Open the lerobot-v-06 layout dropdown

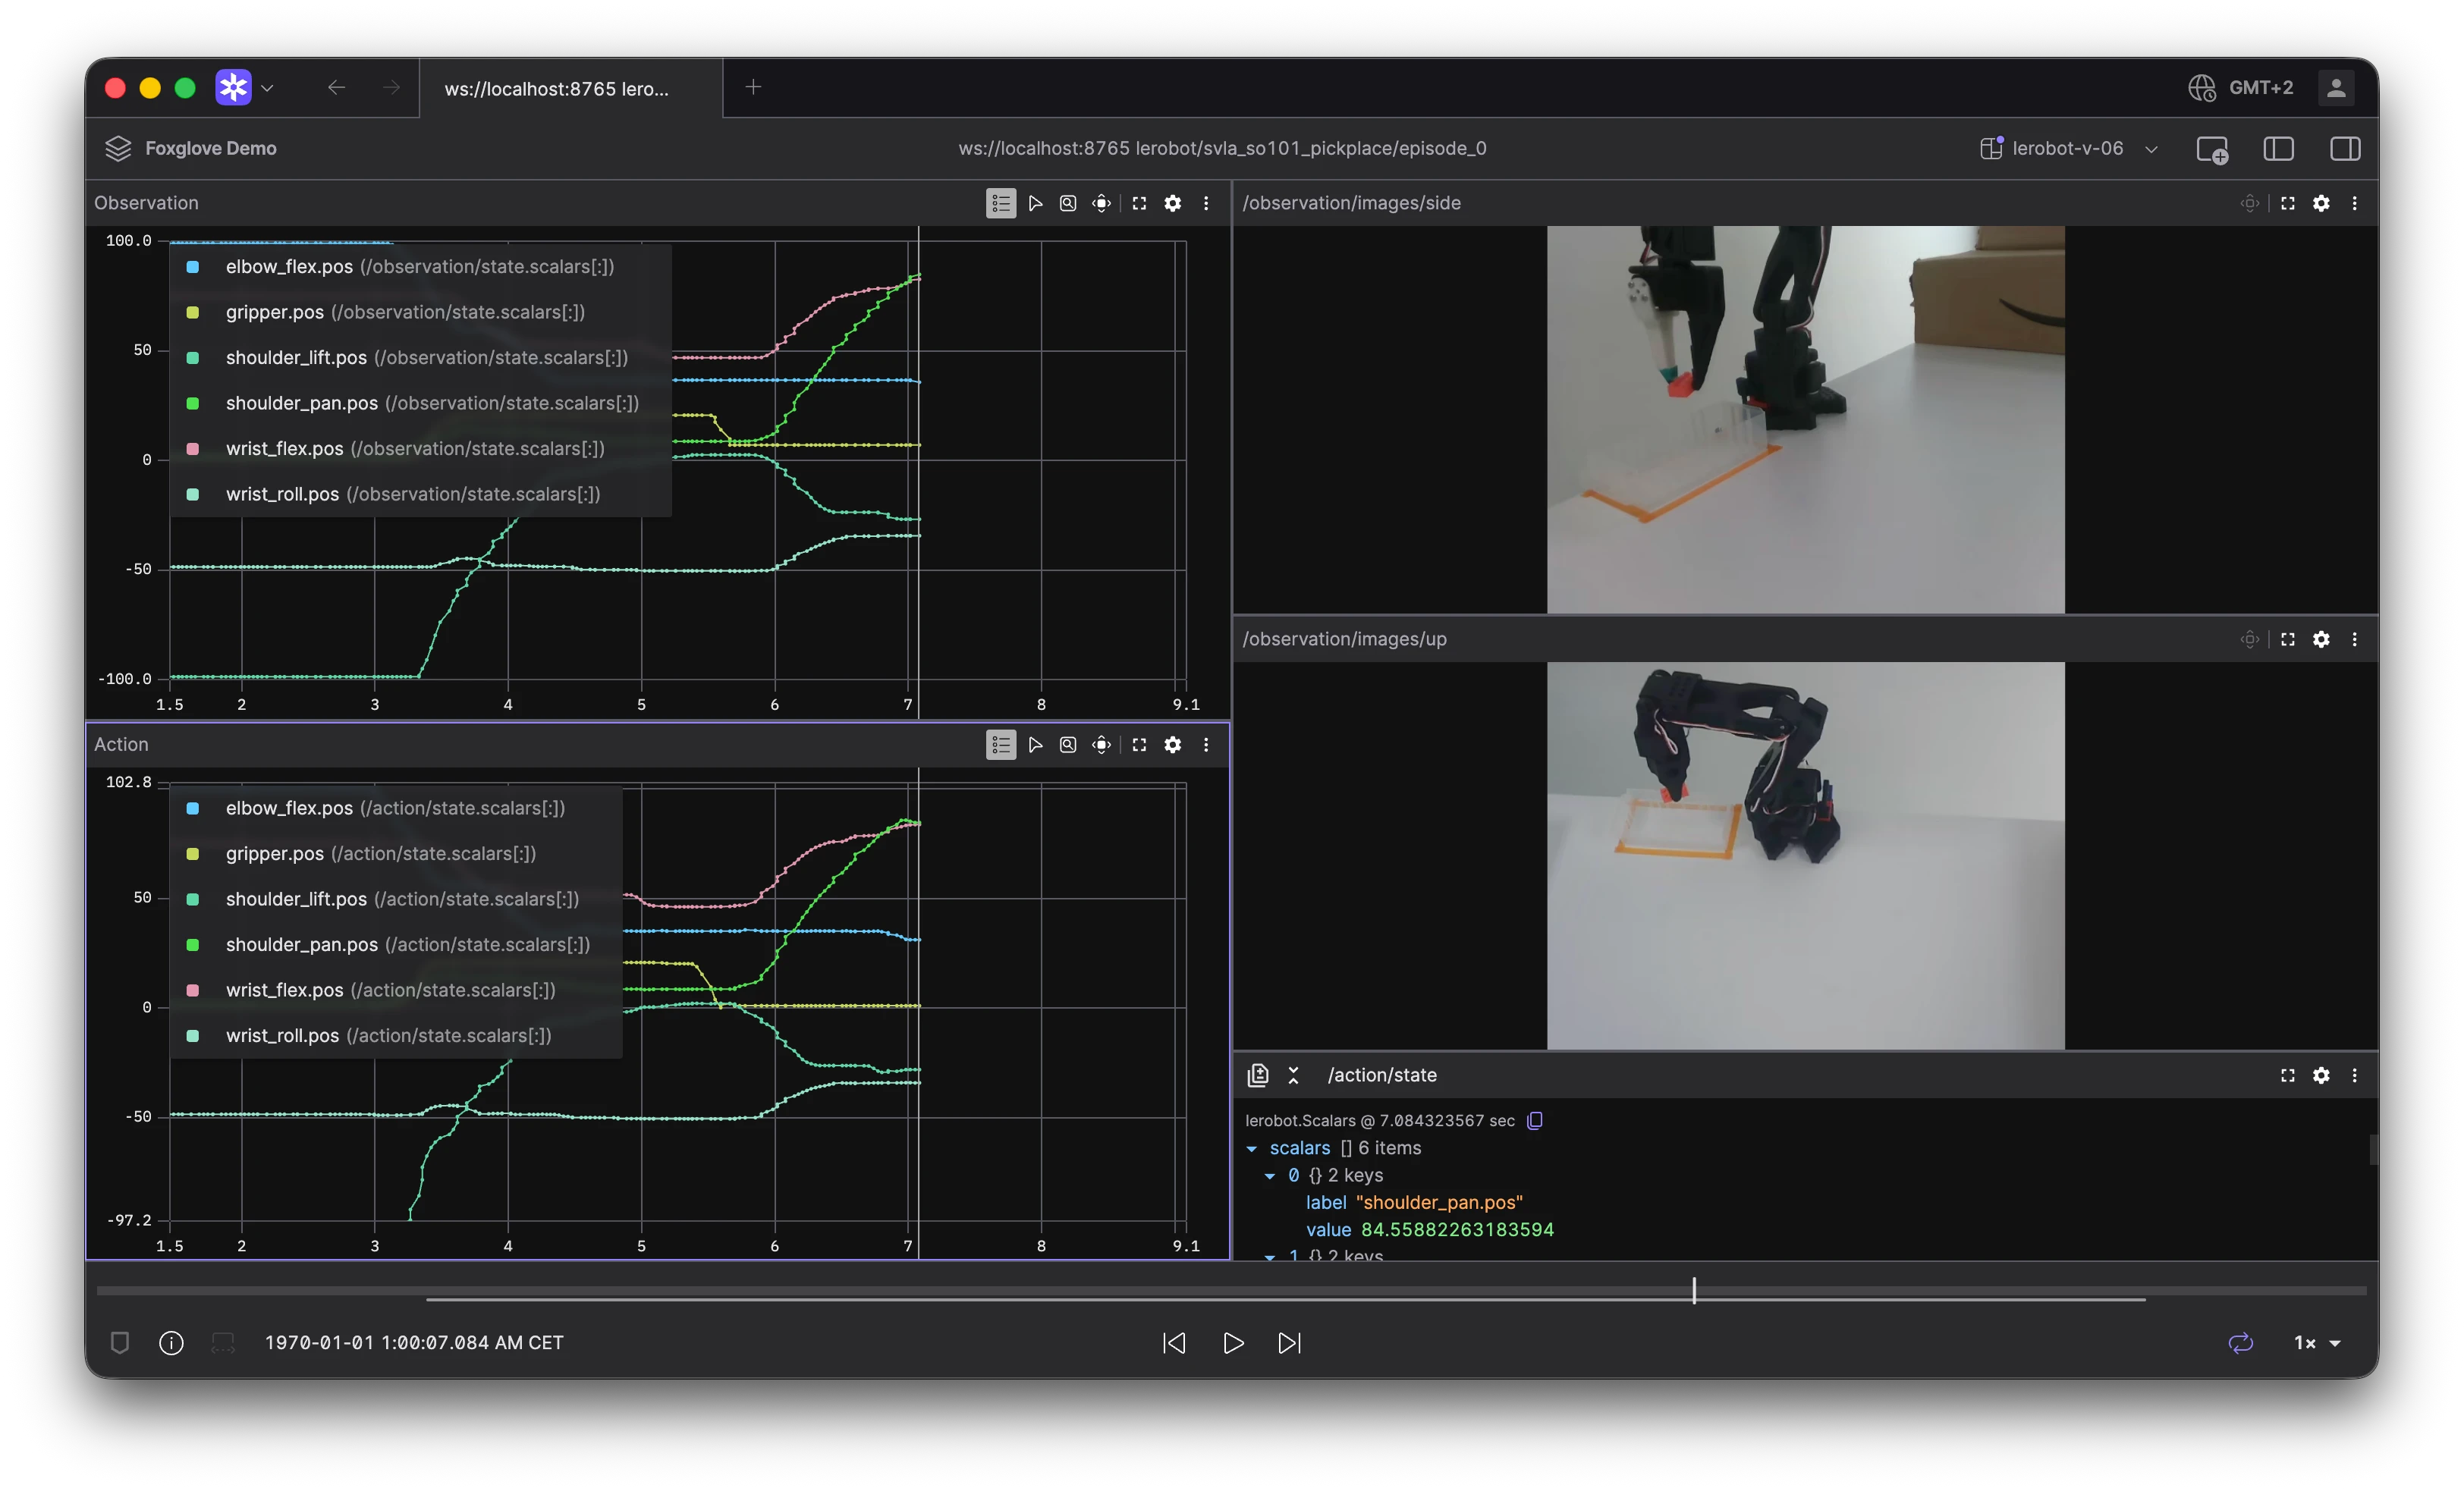click(x=2069, y=149)
